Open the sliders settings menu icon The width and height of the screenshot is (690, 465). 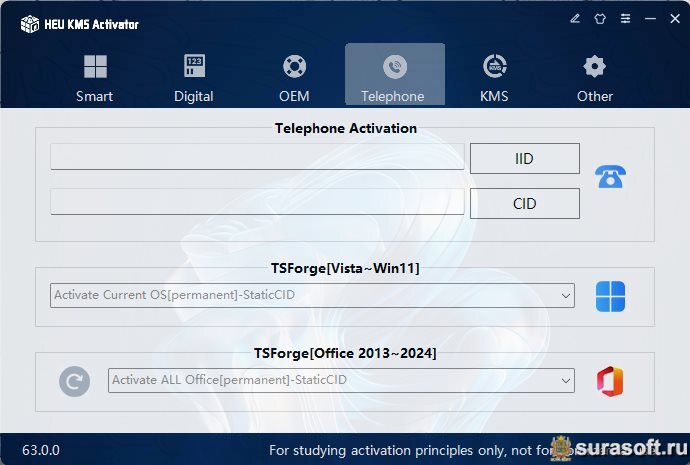(625, 18)
